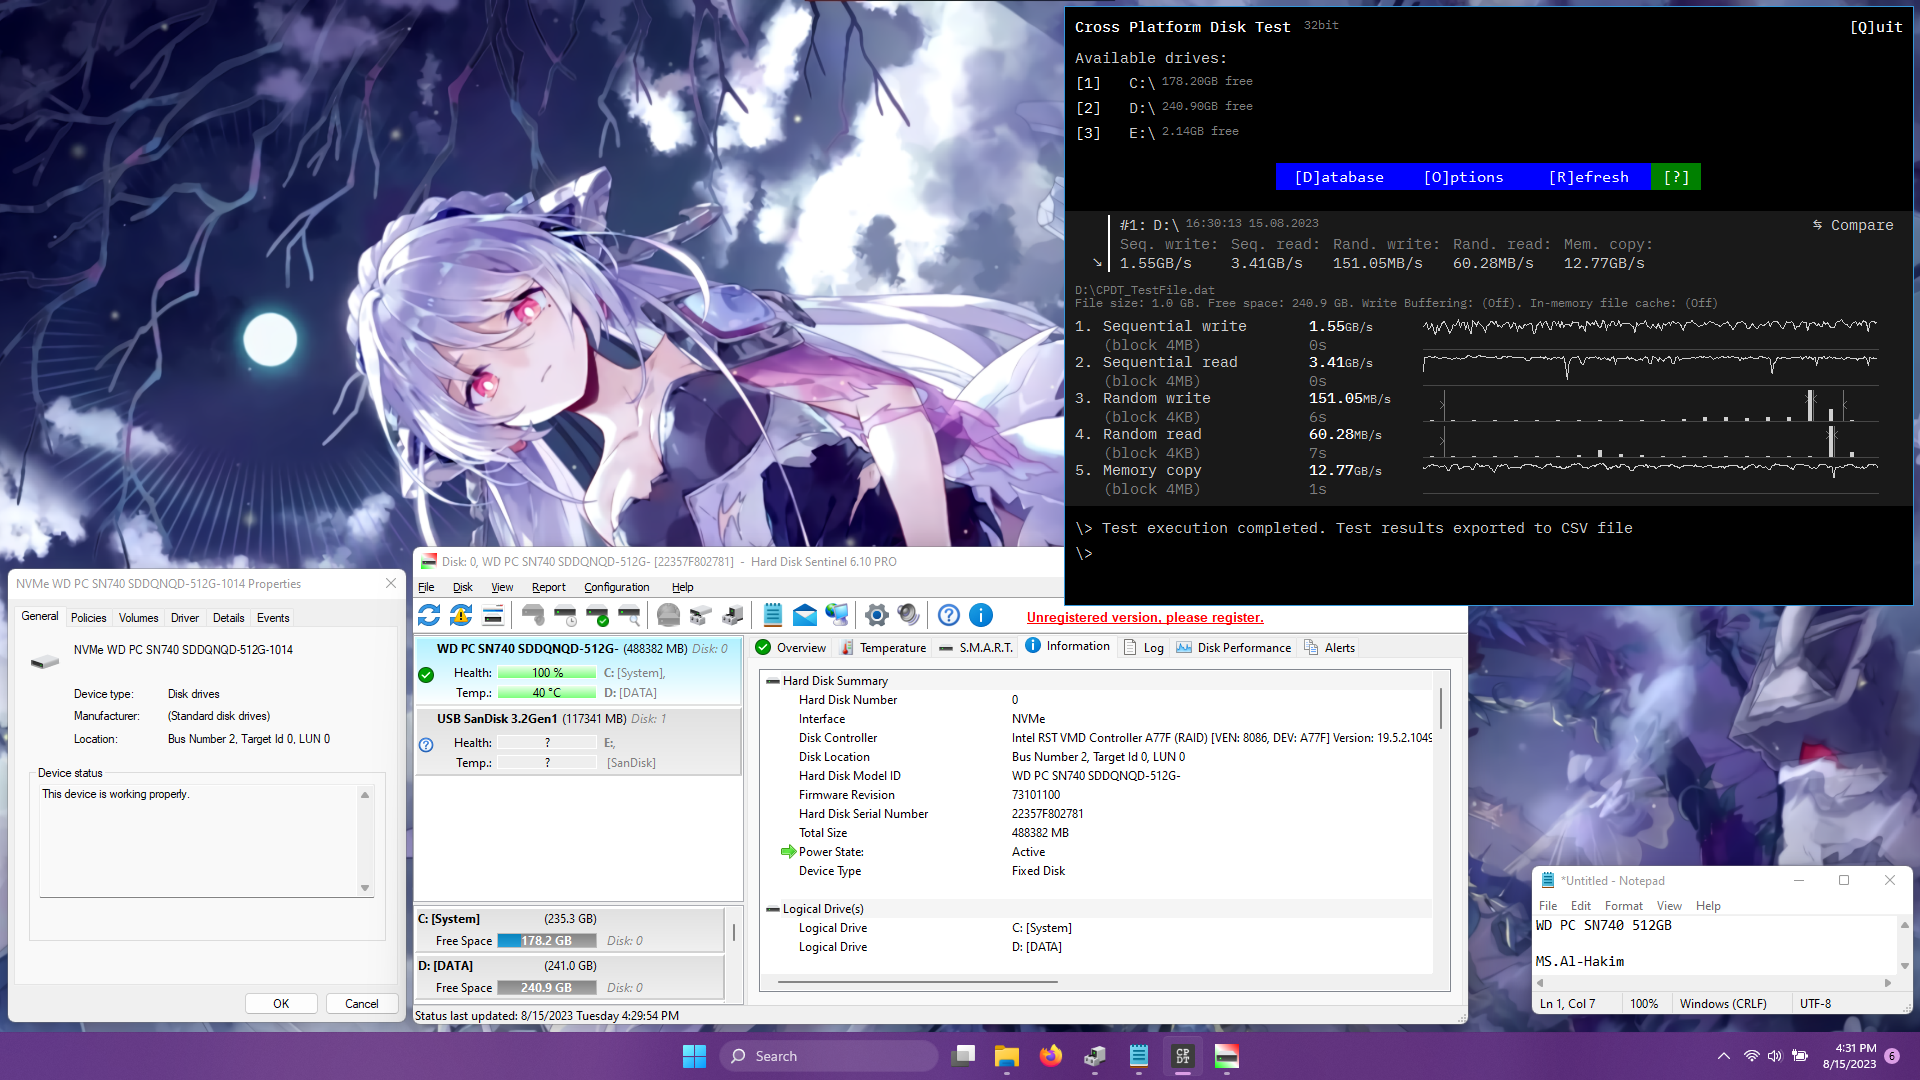This screenshot has height=1080, width=1920.
Task: Click the Wi-Fi icon in the system tray
Action: click(1751, 1056)
